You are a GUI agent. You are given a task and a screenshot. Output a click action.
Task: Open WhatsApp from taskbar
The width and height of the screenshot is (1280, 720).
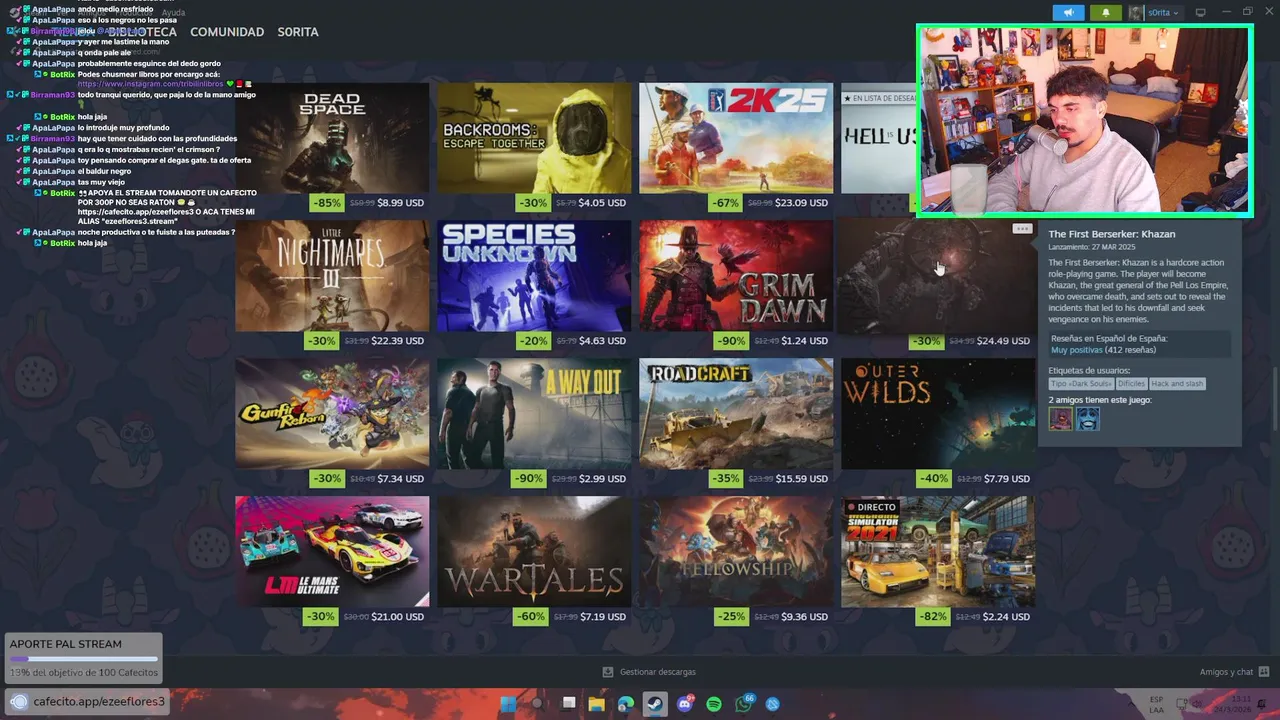coord(744,704)
